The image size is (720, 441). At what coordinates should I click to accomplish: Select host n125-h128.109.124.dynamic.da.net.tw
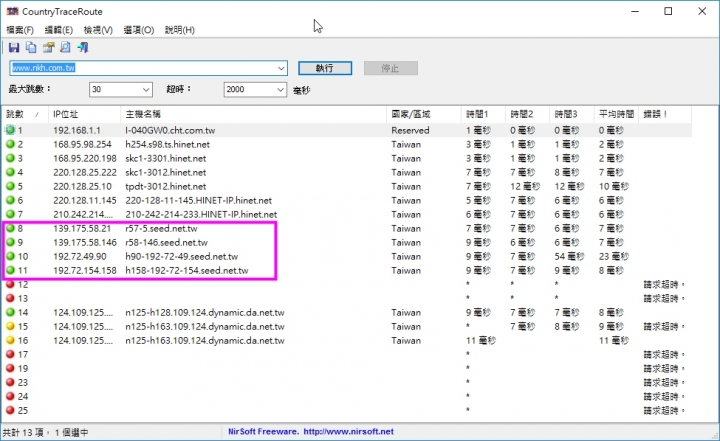point(205,312)
